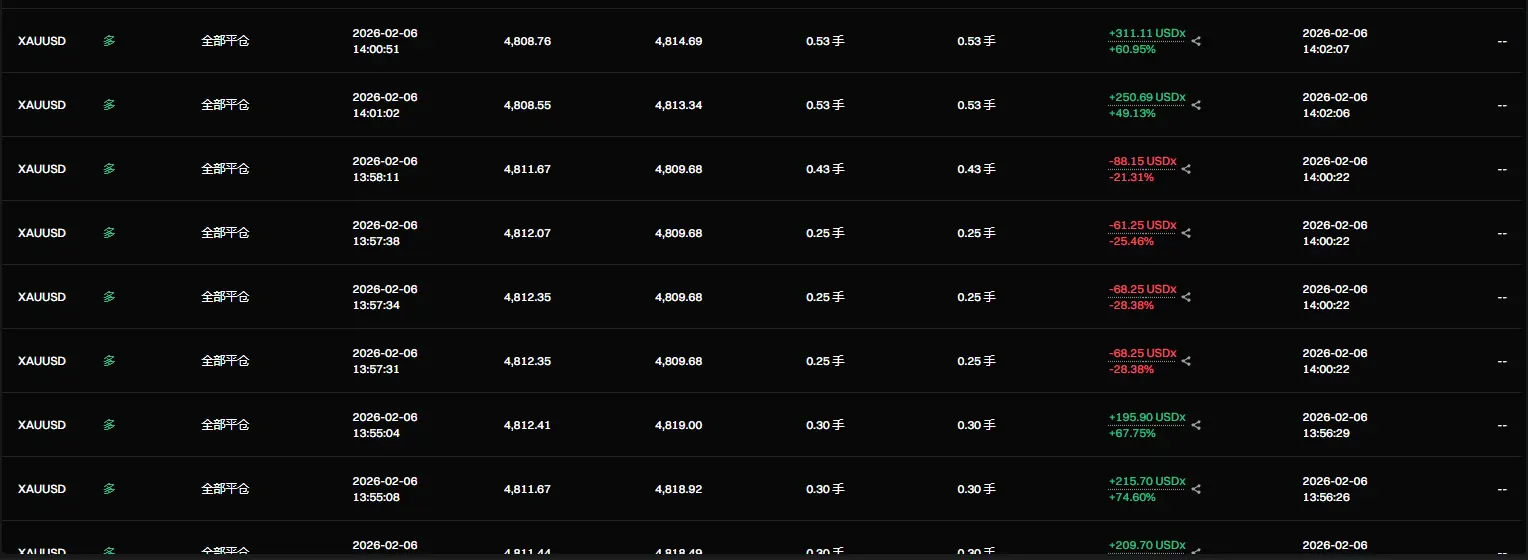Share the trade opened at 13:57:31
Screen dimensions: 1528x560
click(1187, 361)
